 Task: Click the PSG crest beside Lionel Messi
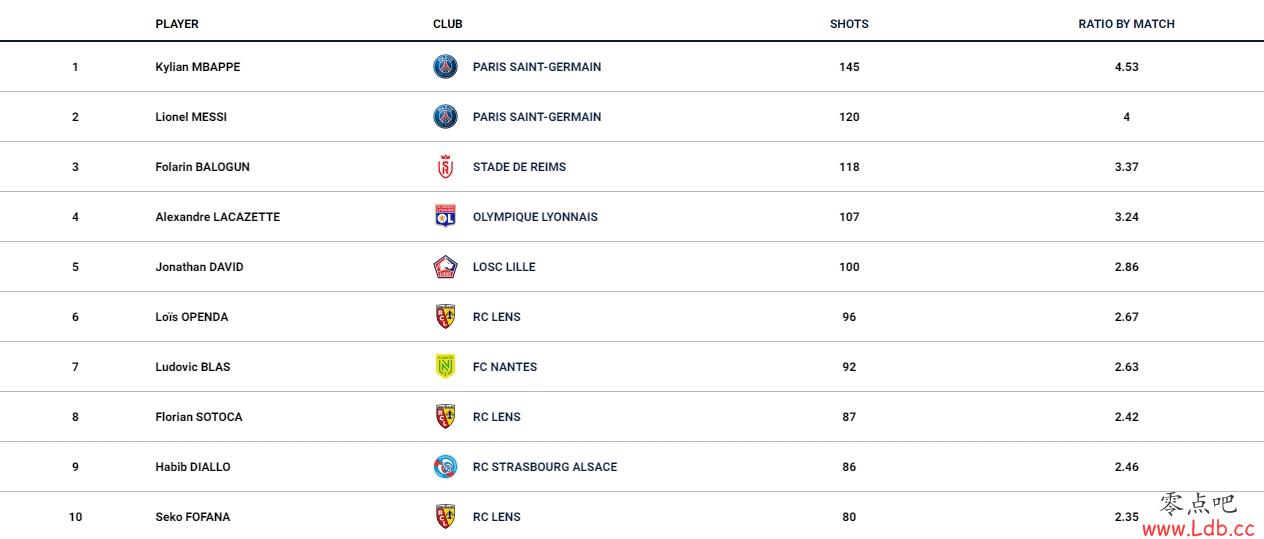point(445,117)
